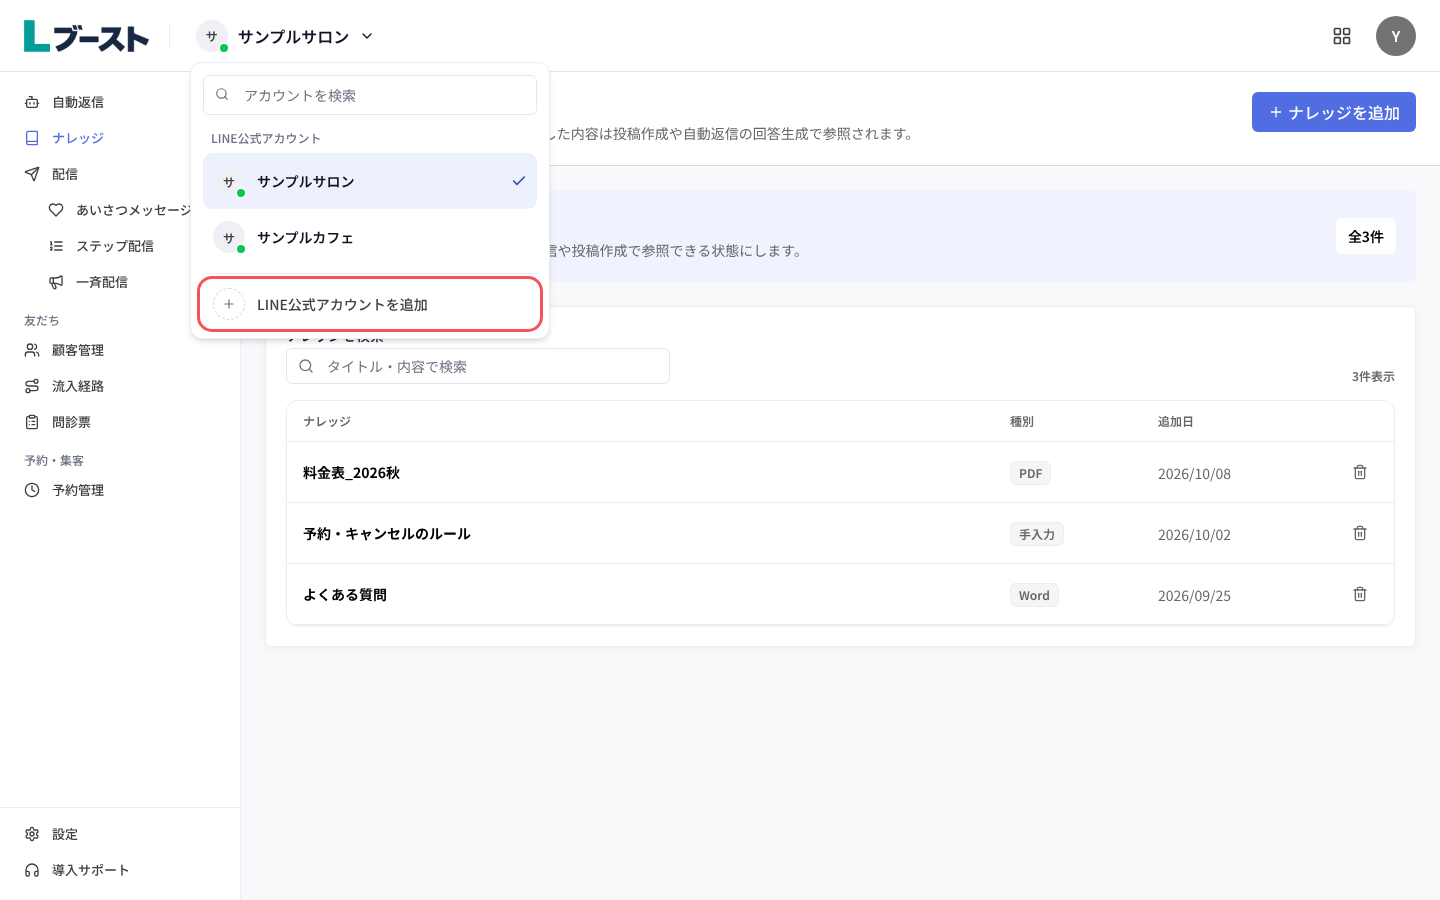This screenshot has width=1440, height=900.
Task: Click the 設定 gear icon
Action: point(32,834)
